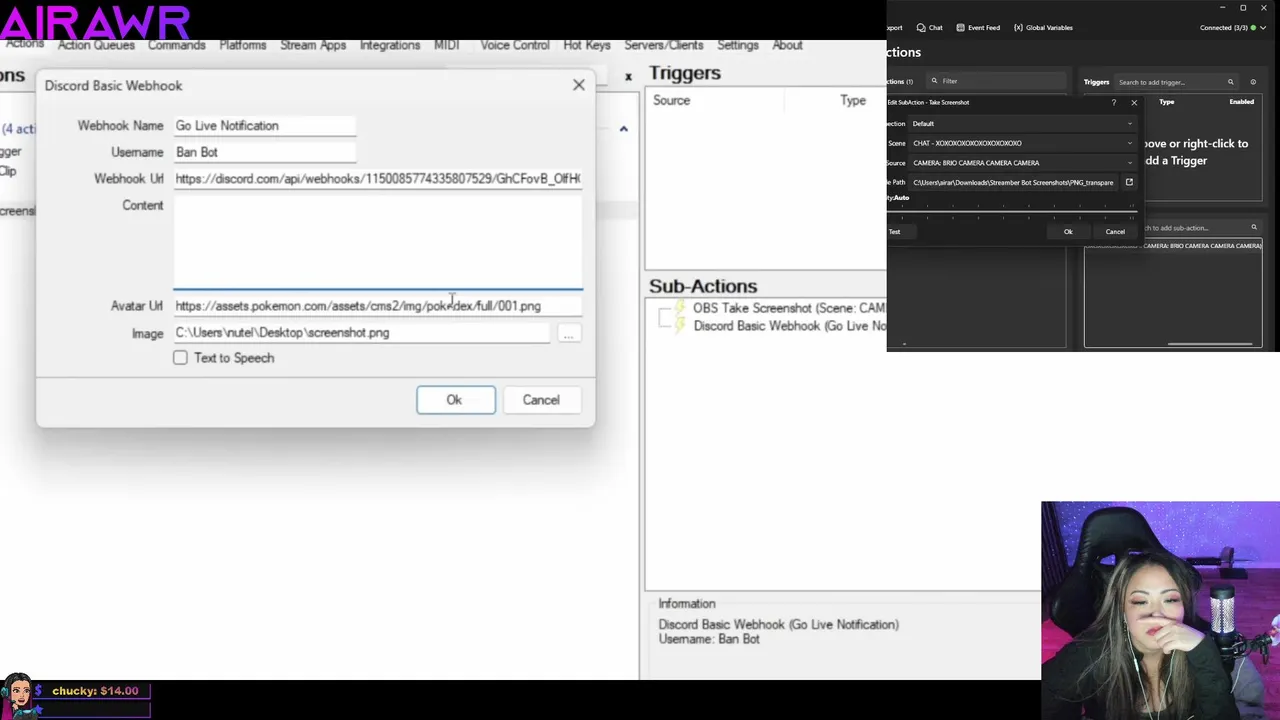Cancel the Discord Basic Webhook dialog
The image size is (1280, 720).
541,400
